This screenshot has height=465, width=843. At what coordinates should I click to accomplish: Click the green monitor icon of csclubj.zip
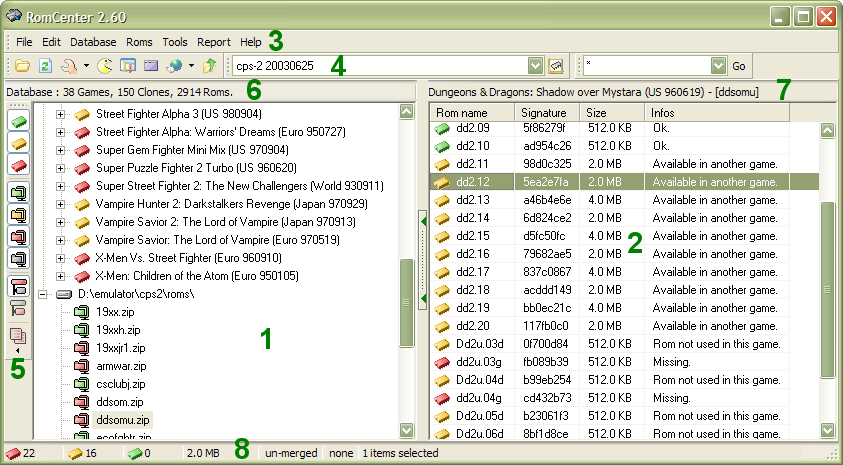pyautogui.click(x=82, y=384)
